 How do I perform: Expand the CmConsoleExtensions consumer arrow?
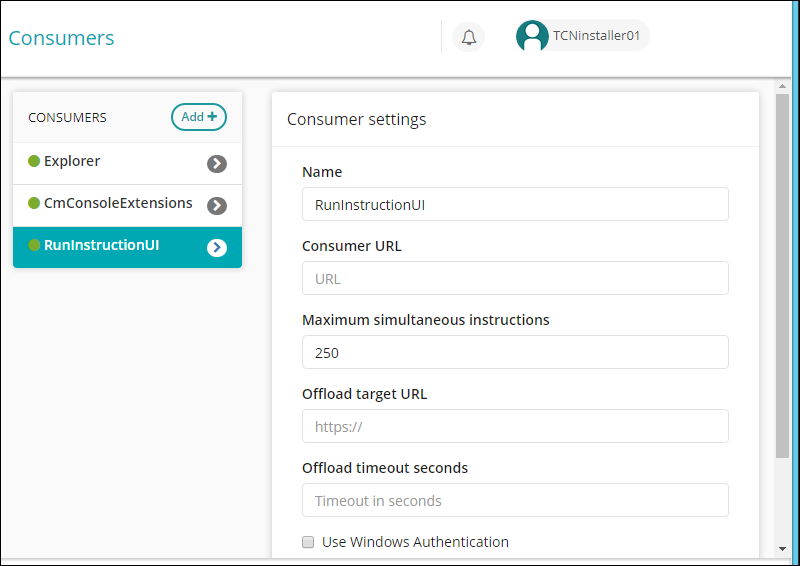coord(217,206)
